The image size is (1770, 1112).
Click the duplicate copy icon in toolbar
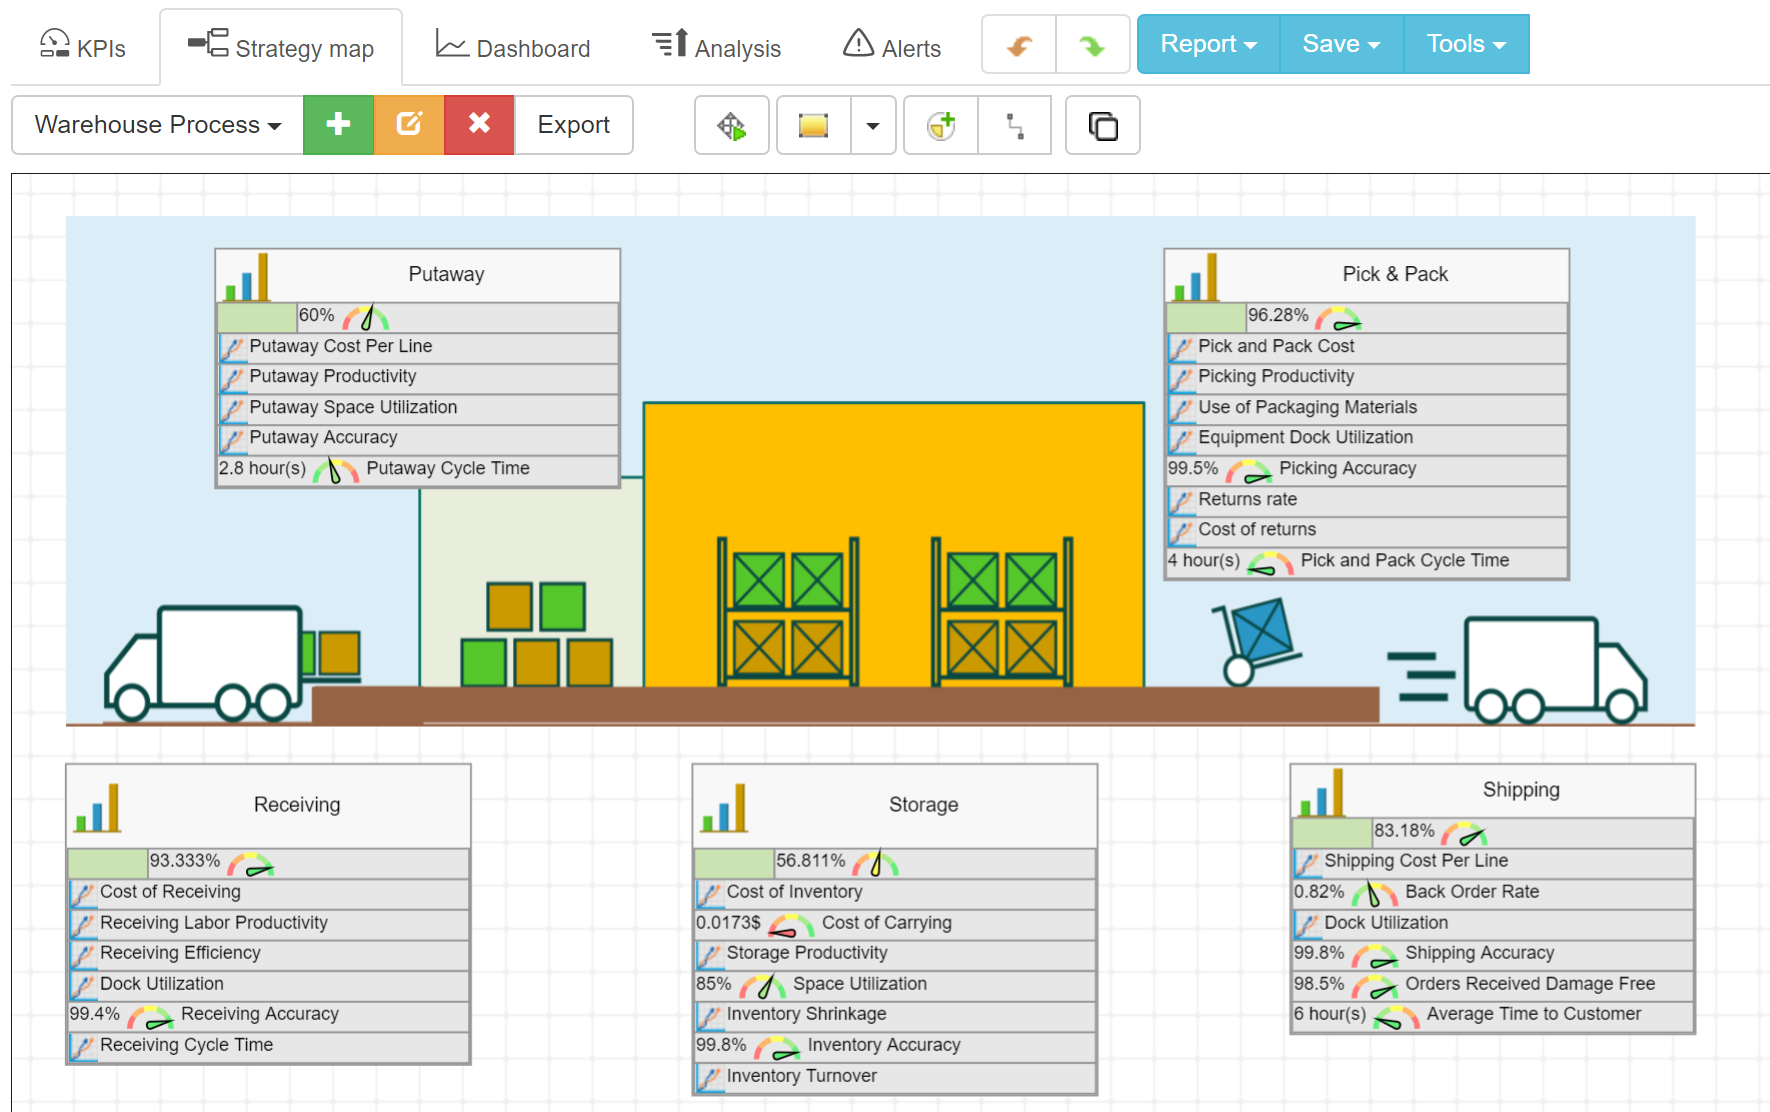point(1102,126)
